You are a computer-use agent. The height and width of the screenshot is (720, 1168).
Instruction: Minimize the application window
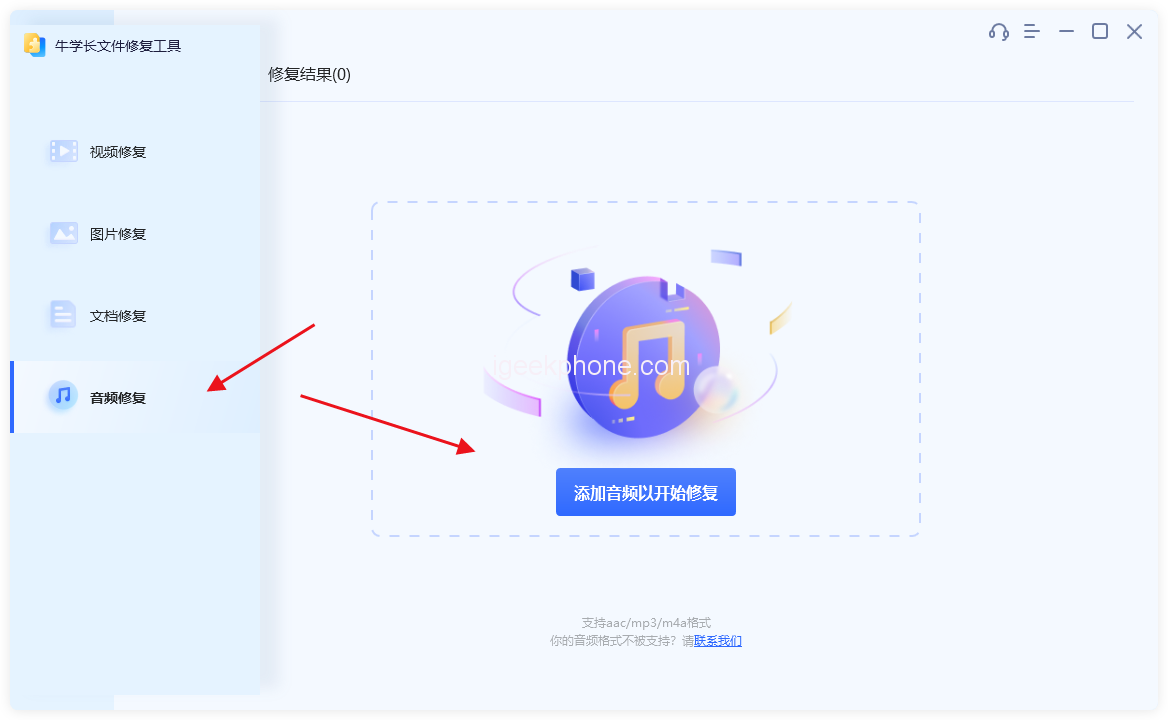[x=1067, y=31]
